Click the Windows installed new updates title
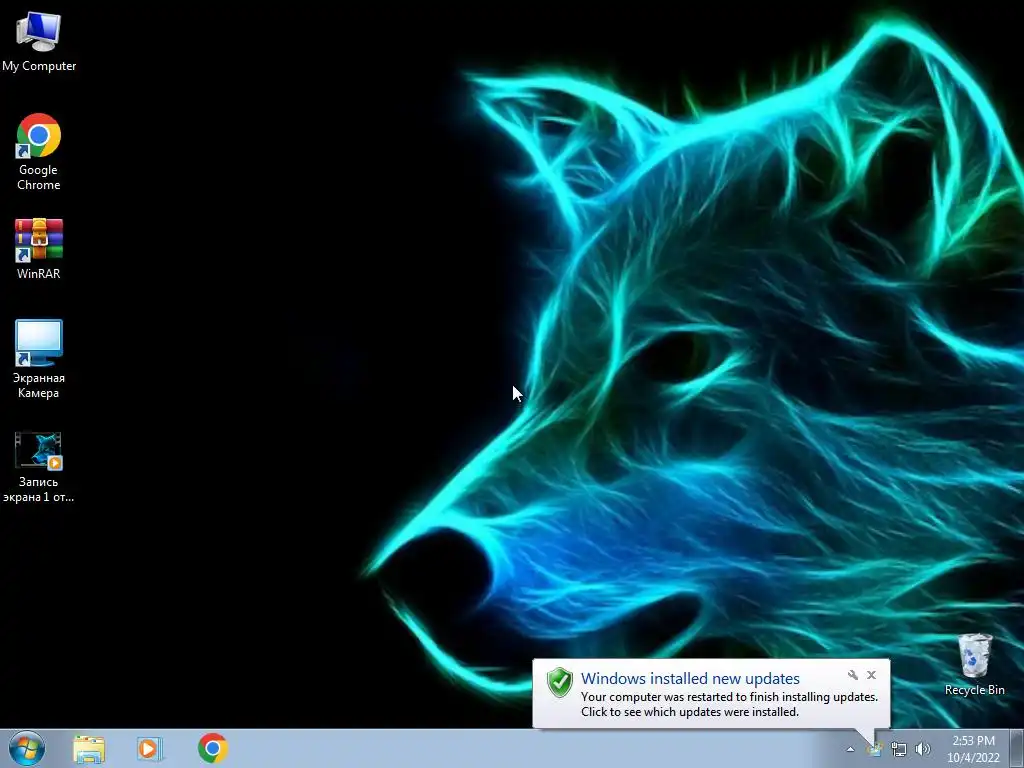This screenshot has width=1024, height=768. pos(690,679)
